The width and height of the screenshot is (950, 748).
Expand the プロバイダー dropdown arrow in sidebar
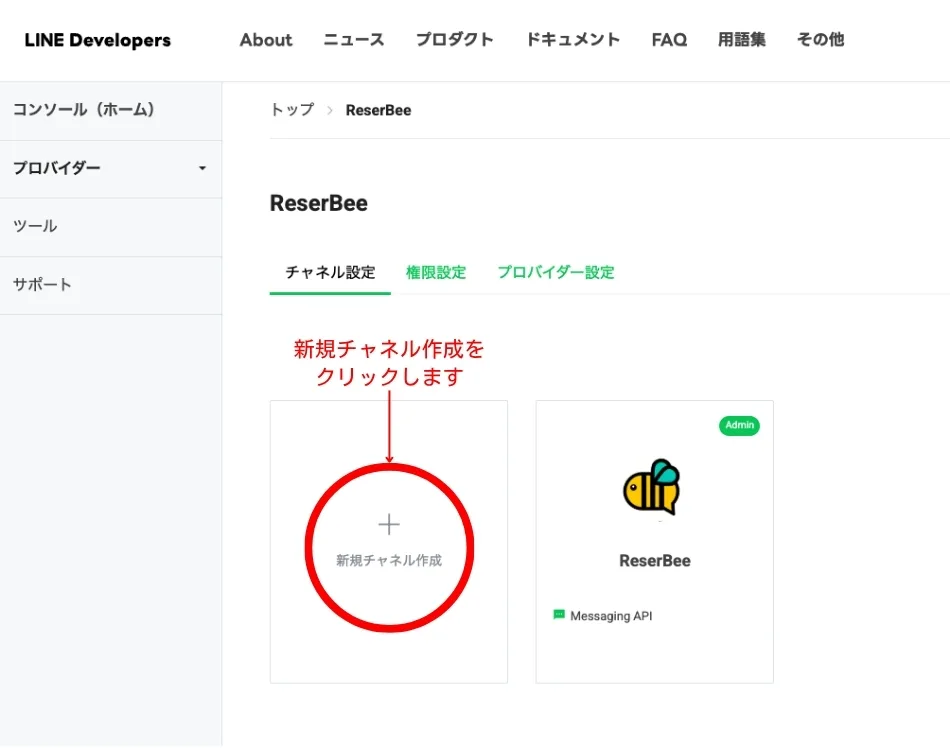202,169
